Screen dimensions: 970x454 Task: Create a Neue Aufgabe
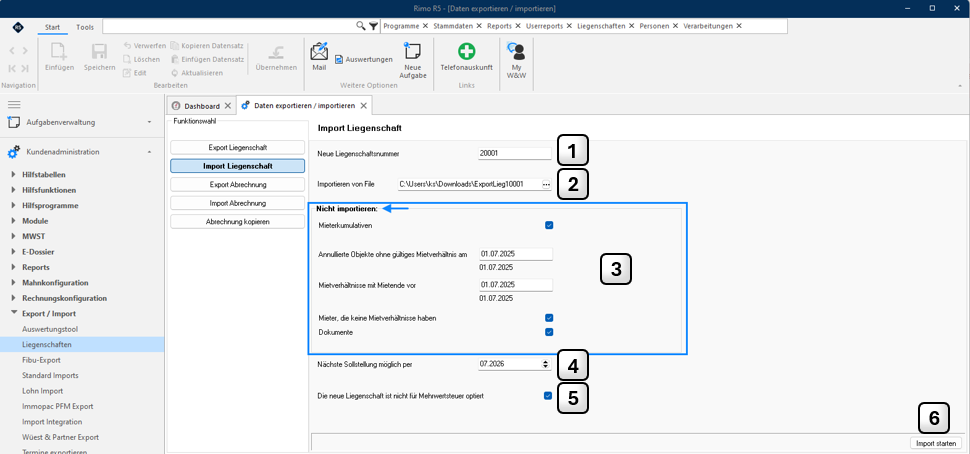[413, 60]
